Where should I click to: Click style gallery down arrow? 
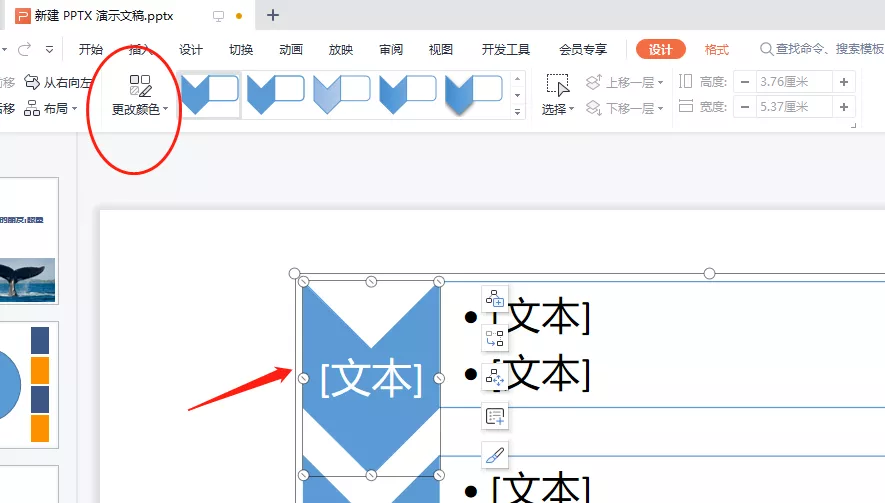click(x=518, y=95)
